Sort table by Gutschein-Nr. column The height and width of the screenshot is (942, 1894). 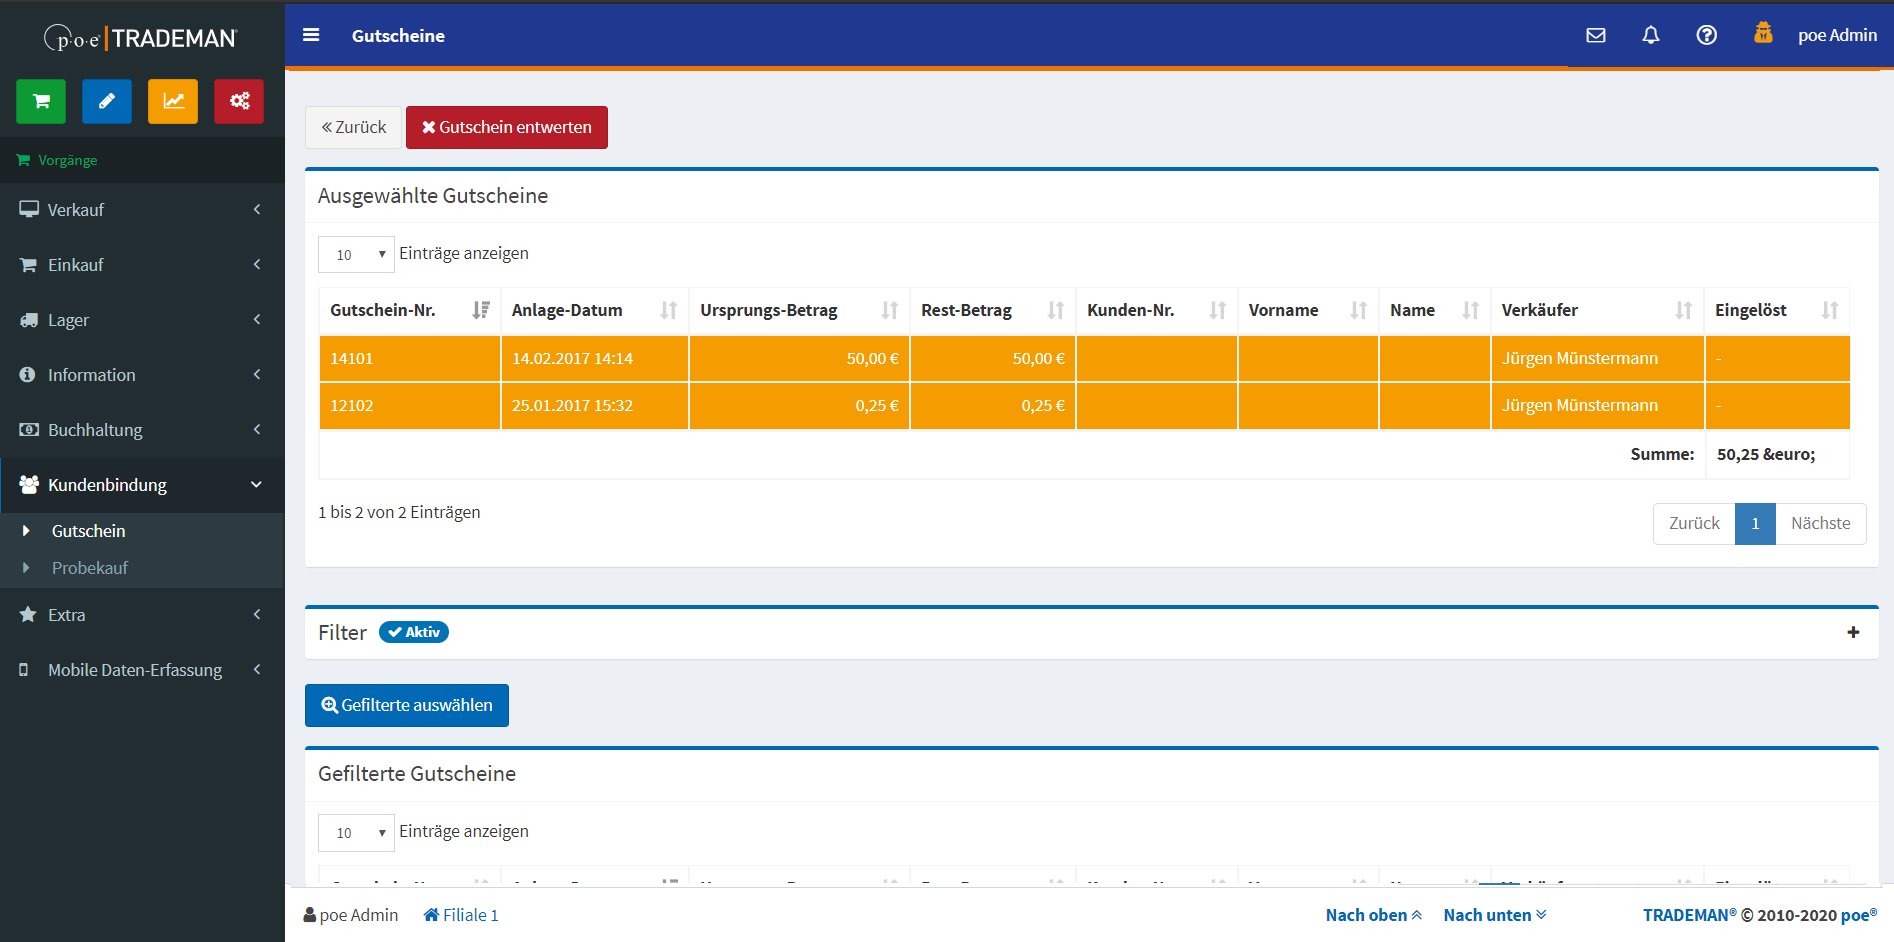(409, 310)
